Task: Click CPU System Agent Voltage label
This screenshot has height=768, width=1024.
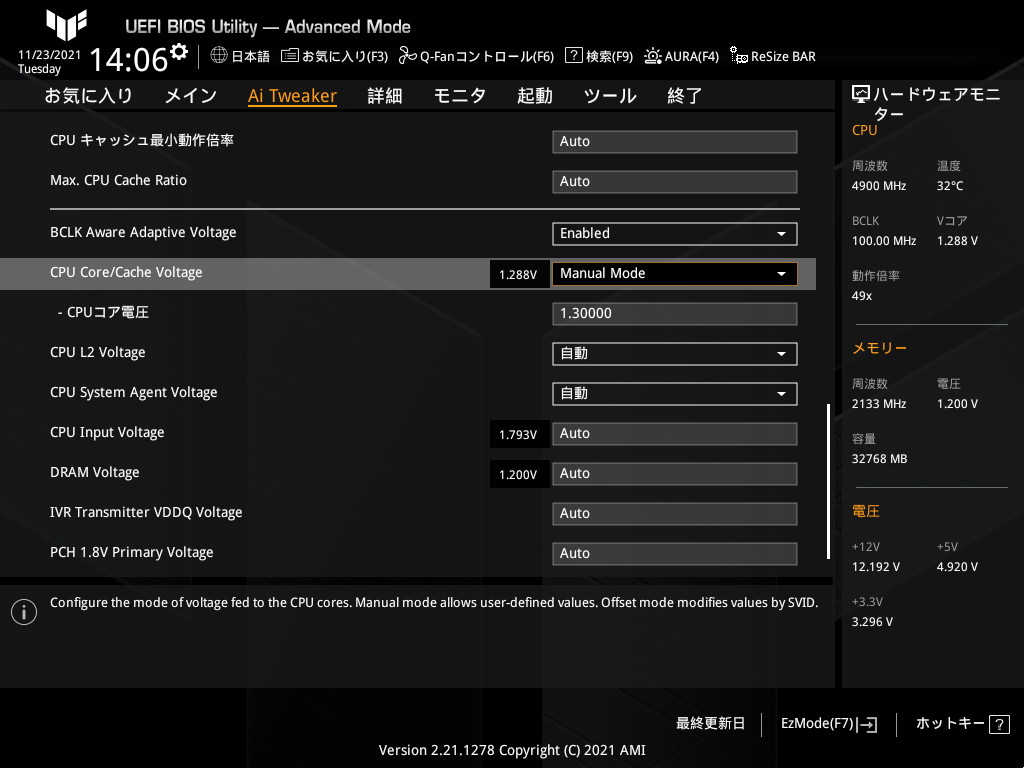Action: pos(133,392)
